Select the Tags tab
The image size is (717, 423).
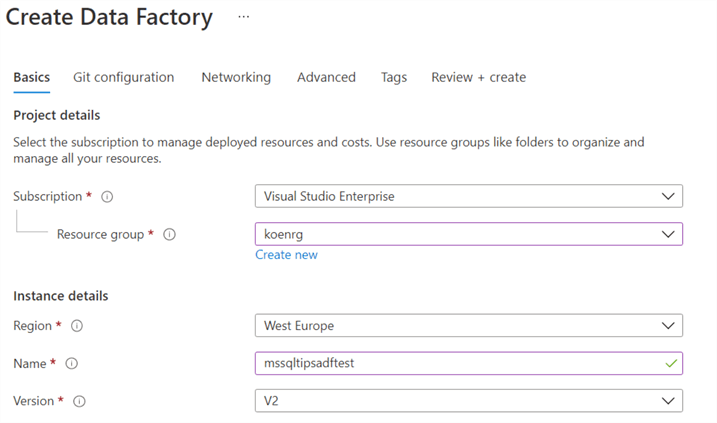tap(393, 77)
